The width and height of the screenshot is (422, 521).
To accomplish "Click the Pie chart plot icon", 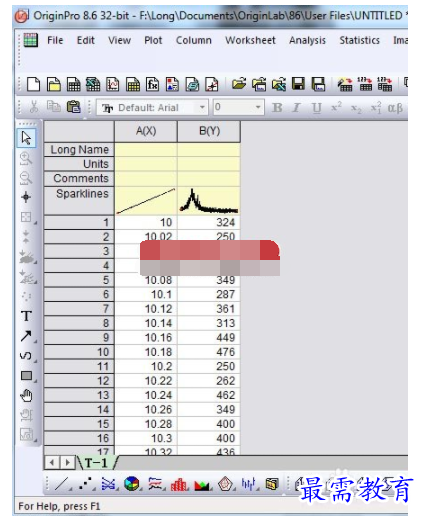I will click(131, 484).
